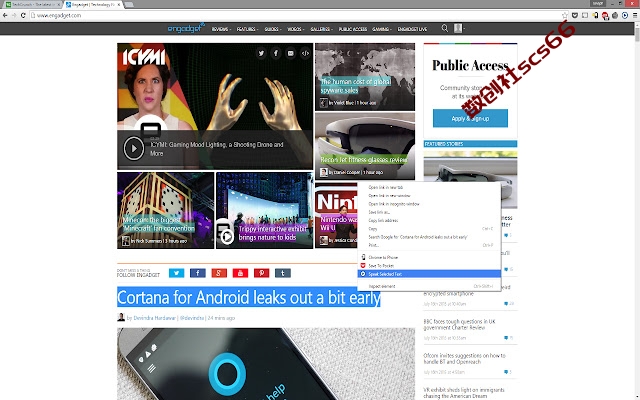Click the Cortana phone article image
Viewport: 640px width, 400px height.
(266, 364)
